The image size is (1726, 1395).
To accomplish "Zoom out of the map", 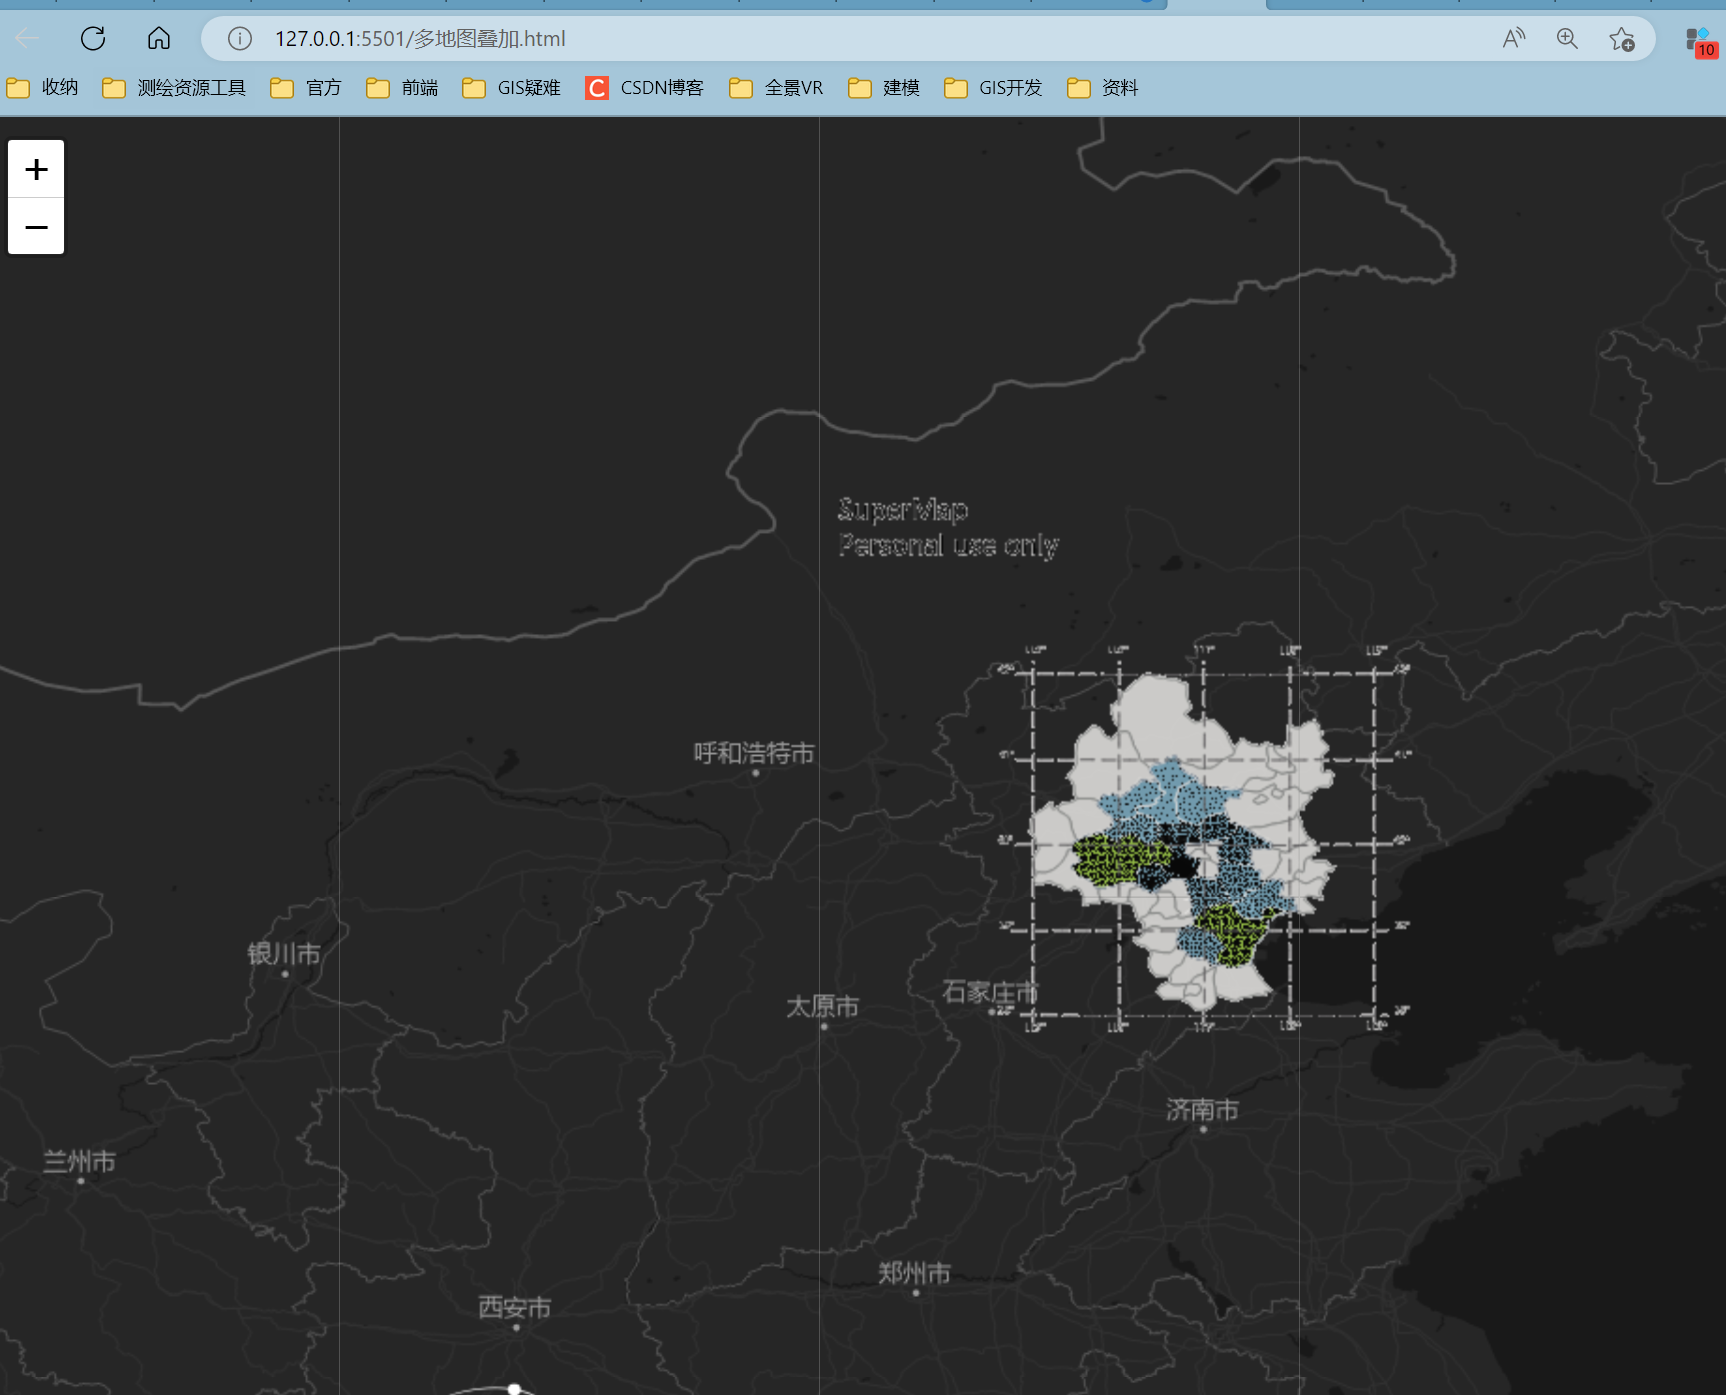I will pos(36,226).
